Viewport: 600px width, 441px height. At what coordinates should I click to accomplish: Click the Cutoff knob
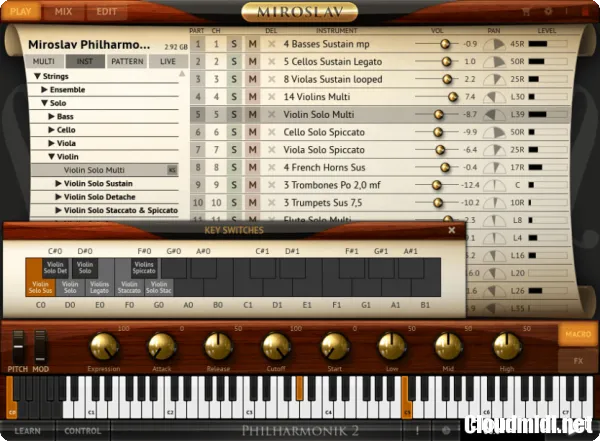tap(275, 346)
